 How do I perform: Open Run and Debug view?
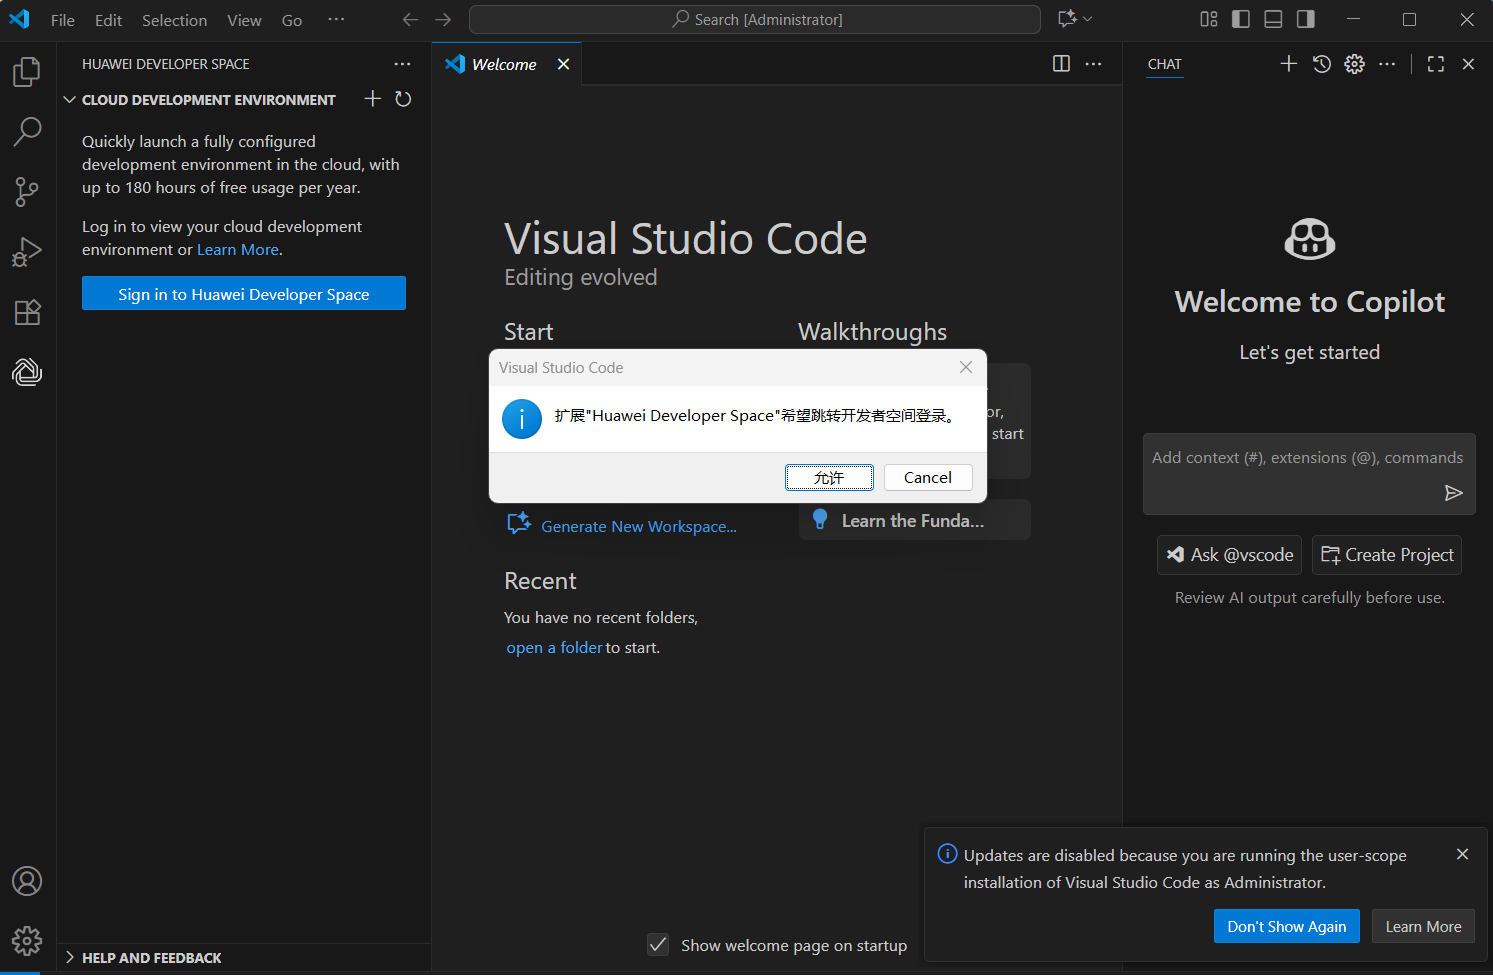coord(27,252)
